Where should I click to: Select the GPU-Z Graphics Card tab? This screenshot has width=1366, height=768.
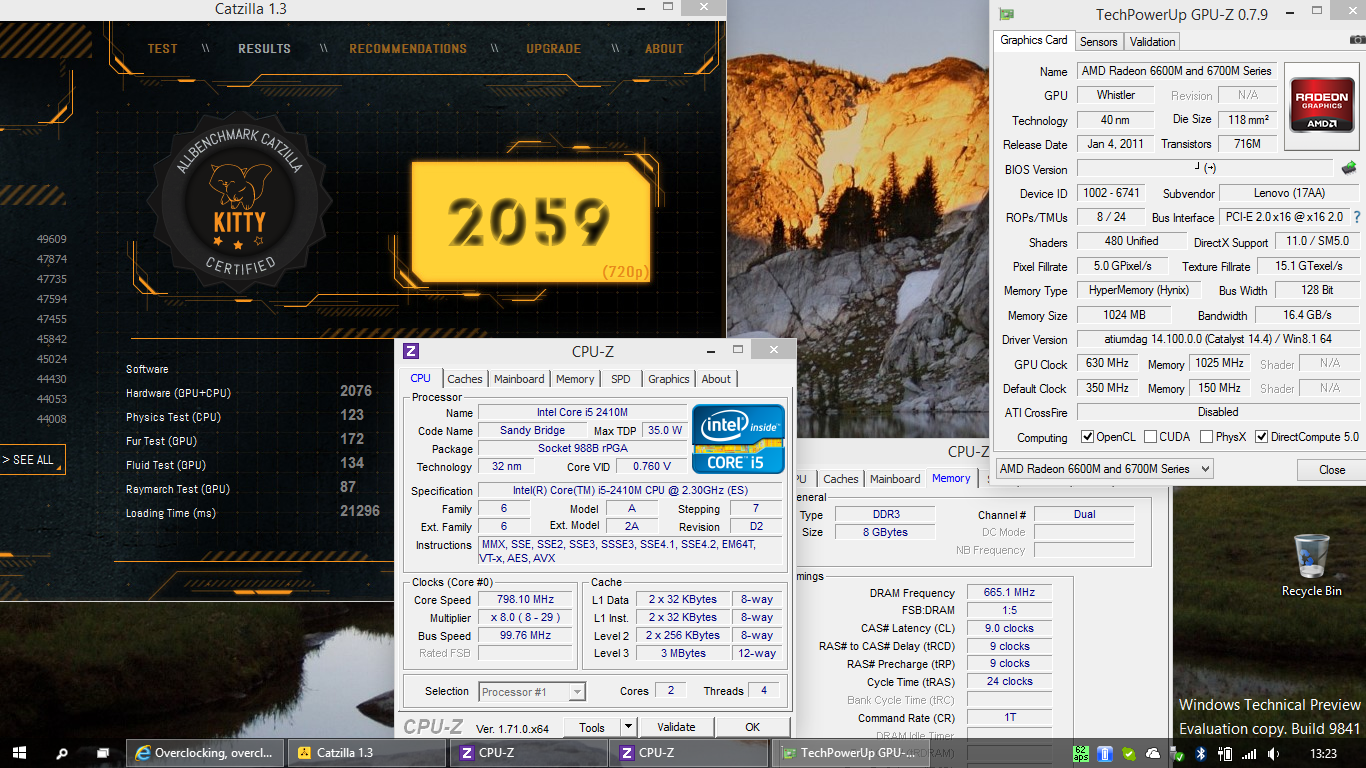(1034, 40)
